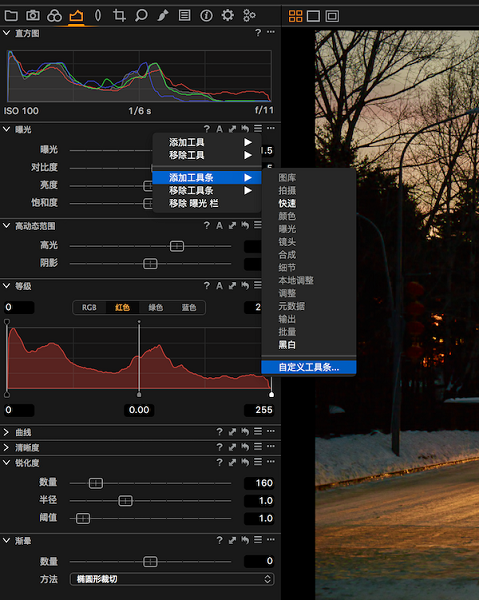Expand the 清晰度 panel
This screenshot has height=600, width=479.
(6, 447)
